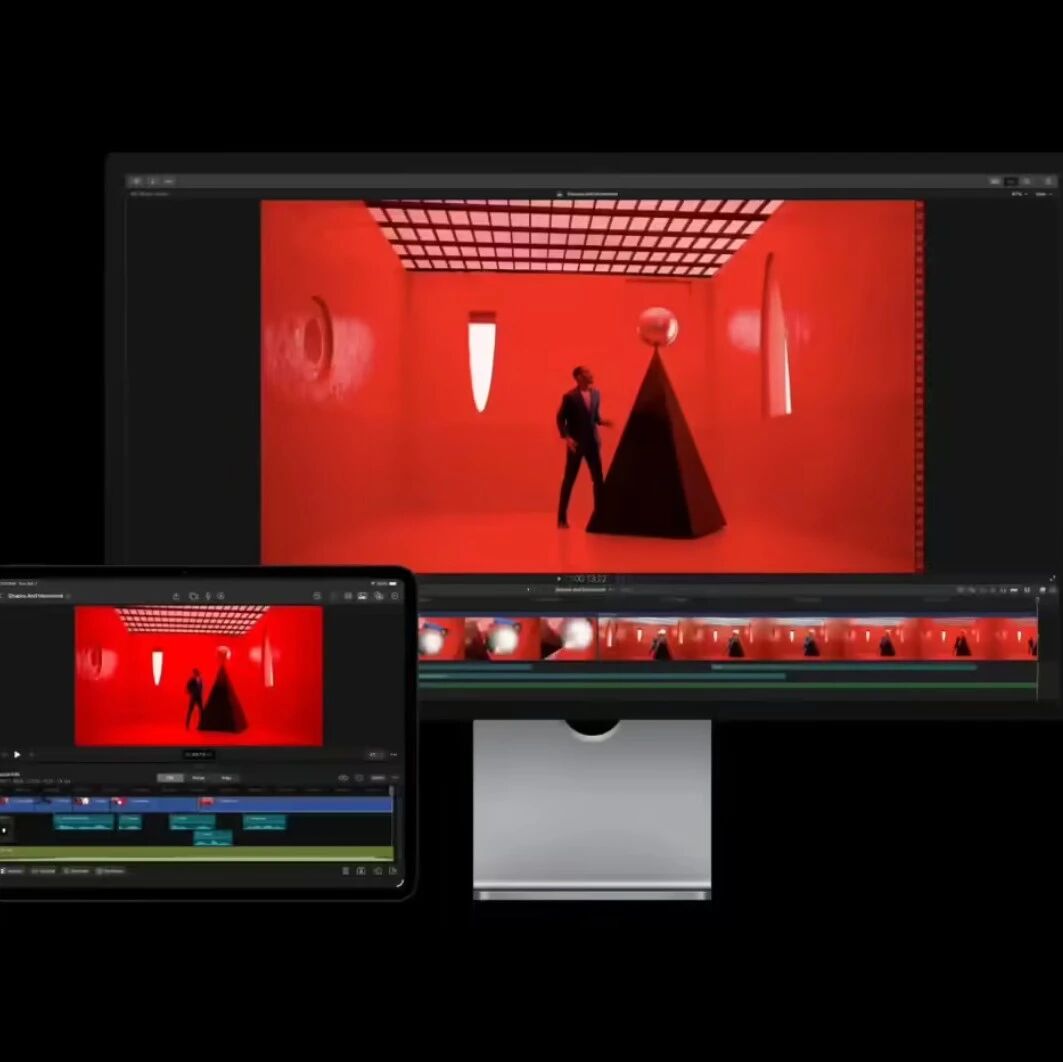
Task: Open the grid browser icon on iPad toolbar
Action: [x=348, y=596]
